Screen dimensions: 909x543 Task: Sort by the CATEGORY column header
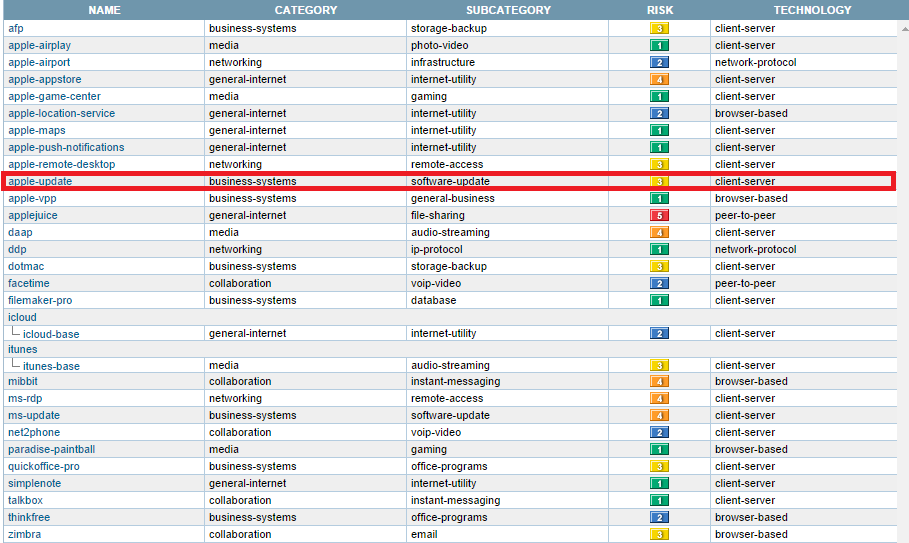coord(306,10)
